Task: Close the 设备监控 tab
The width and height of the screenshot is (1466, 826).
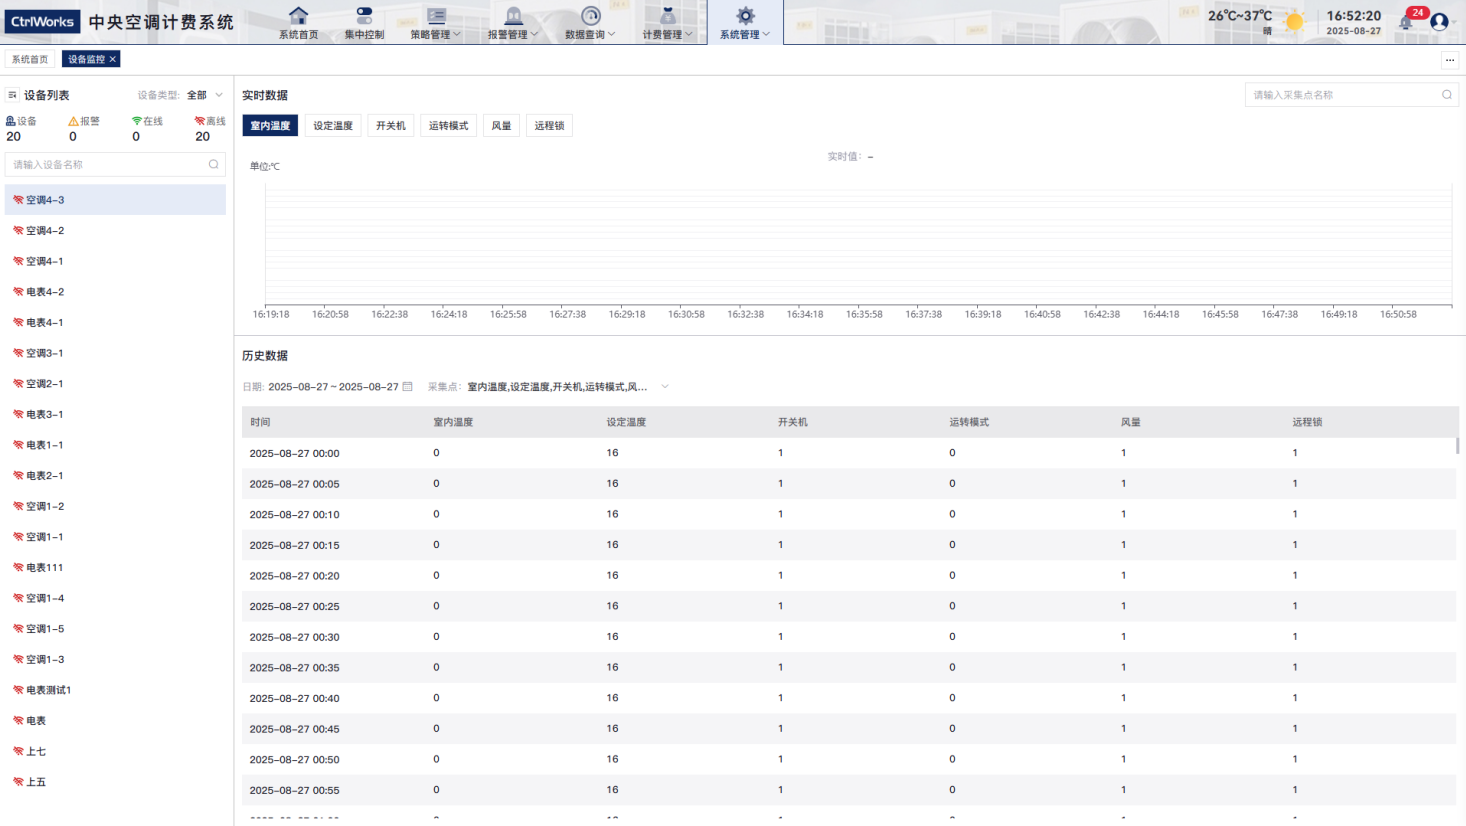Action: (113, 60)
